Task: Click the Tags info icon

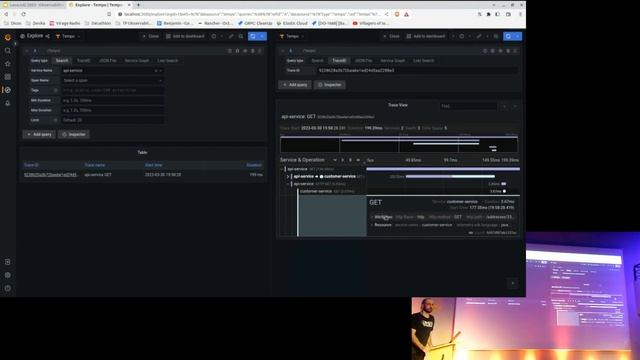Action: (x=56, y=90)
